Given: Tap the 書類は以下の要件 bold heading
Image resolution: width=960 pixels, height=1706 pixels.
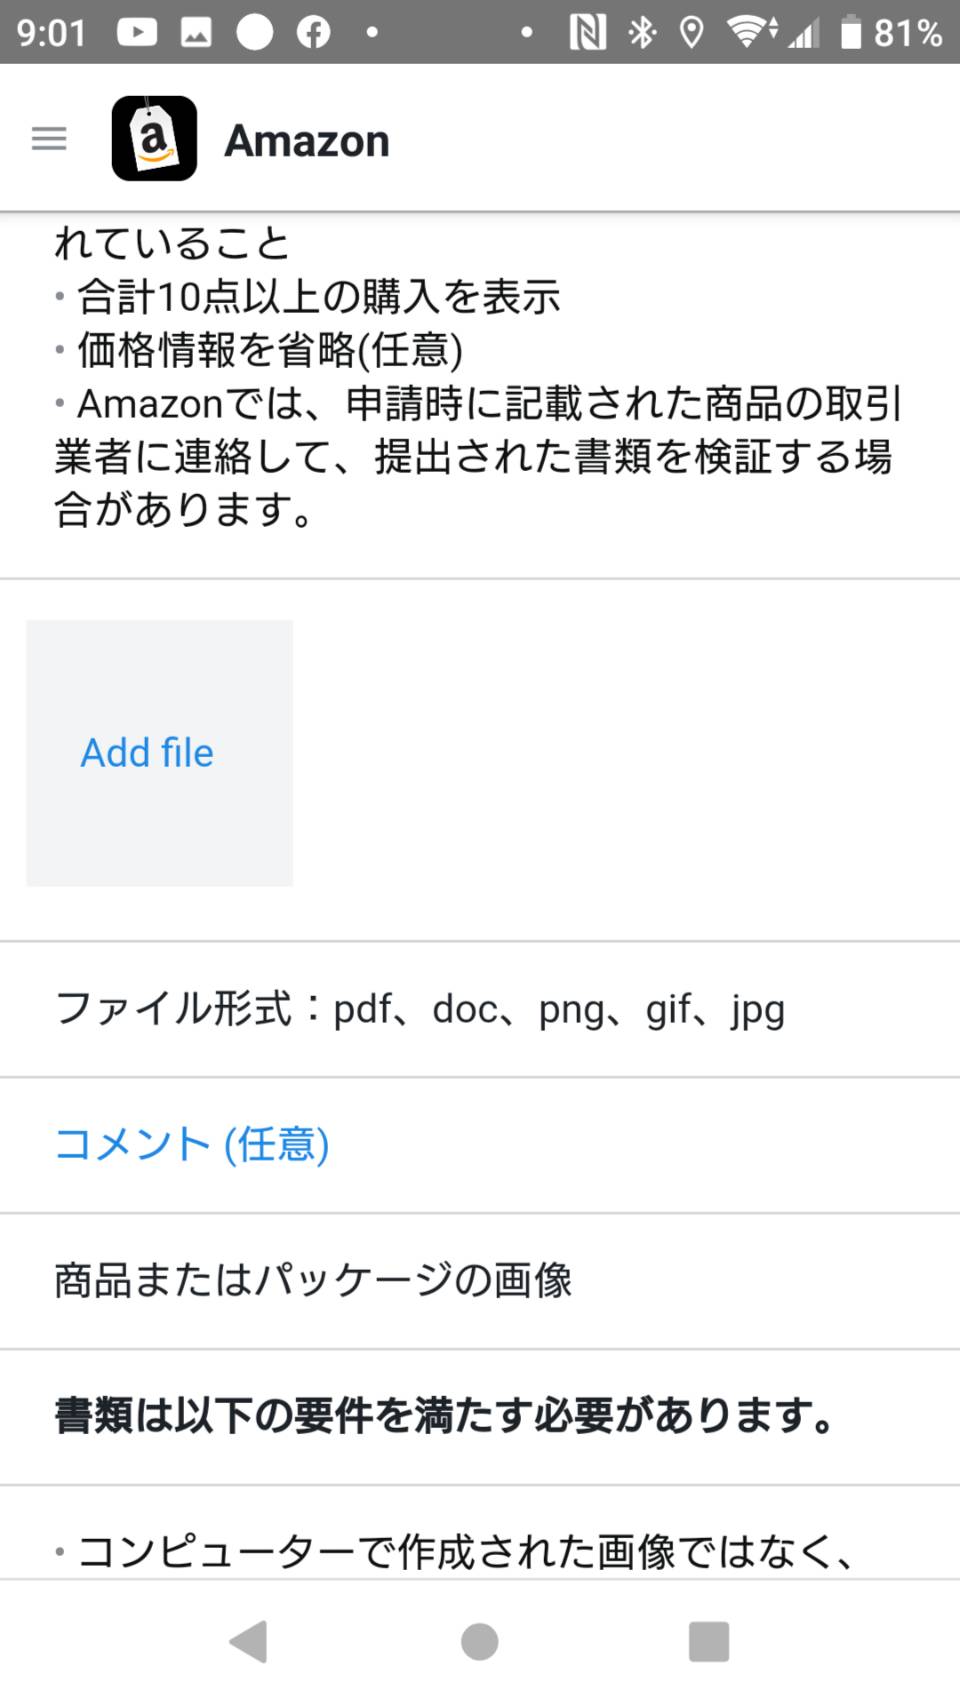Looking at the screenshot, I should point(444,1417).
